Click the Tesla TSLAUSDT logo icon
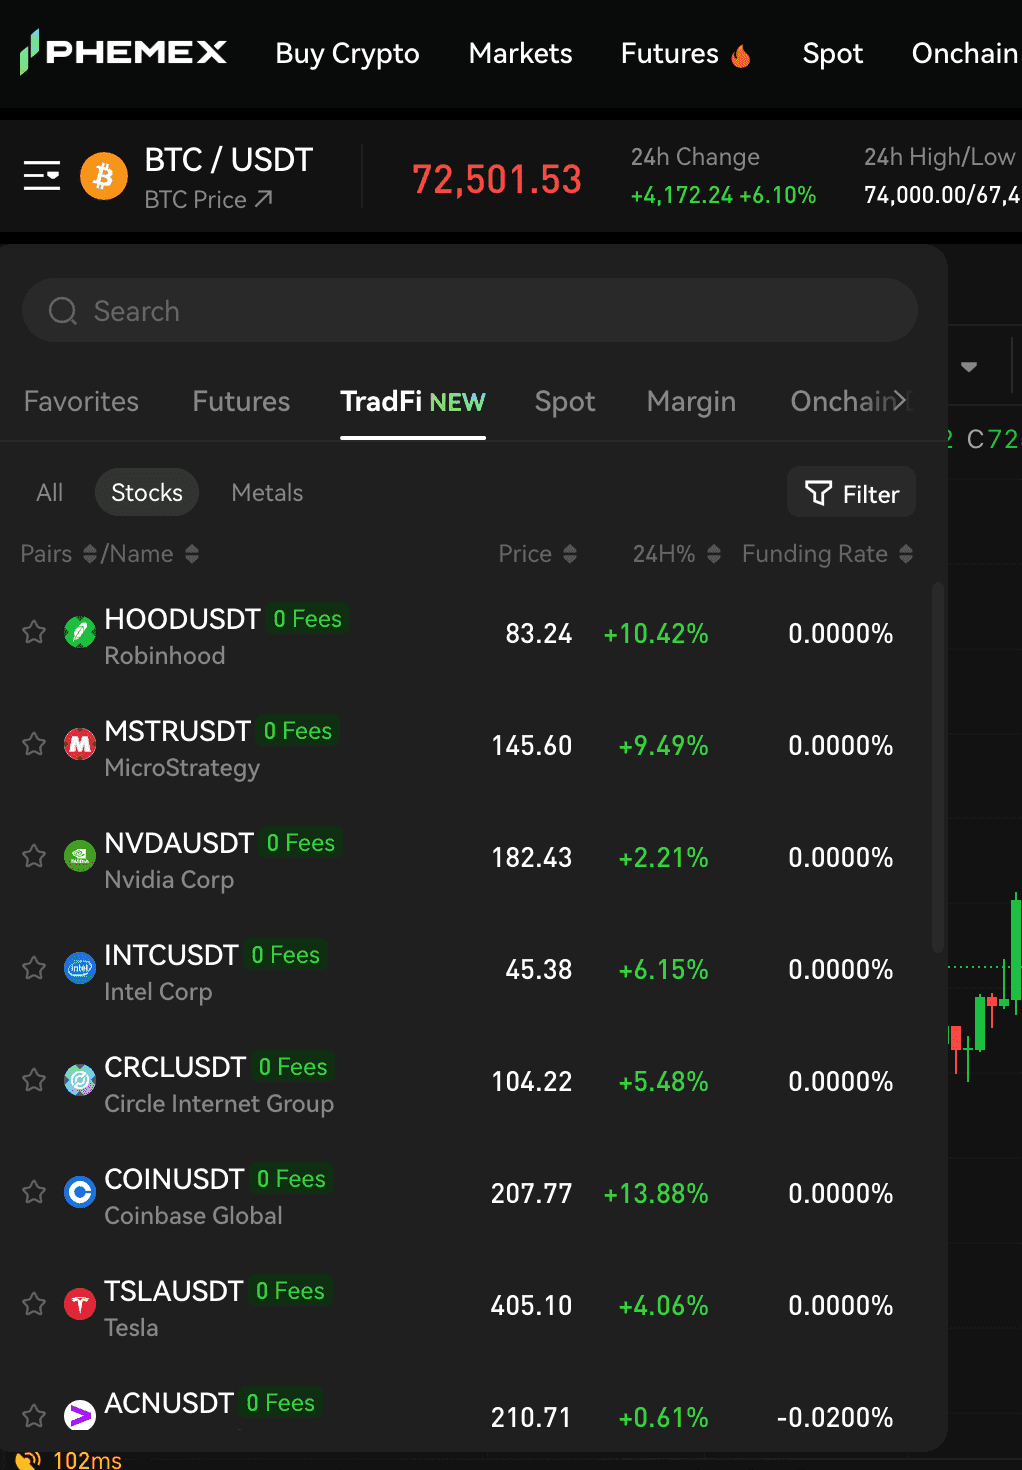 80,1304
